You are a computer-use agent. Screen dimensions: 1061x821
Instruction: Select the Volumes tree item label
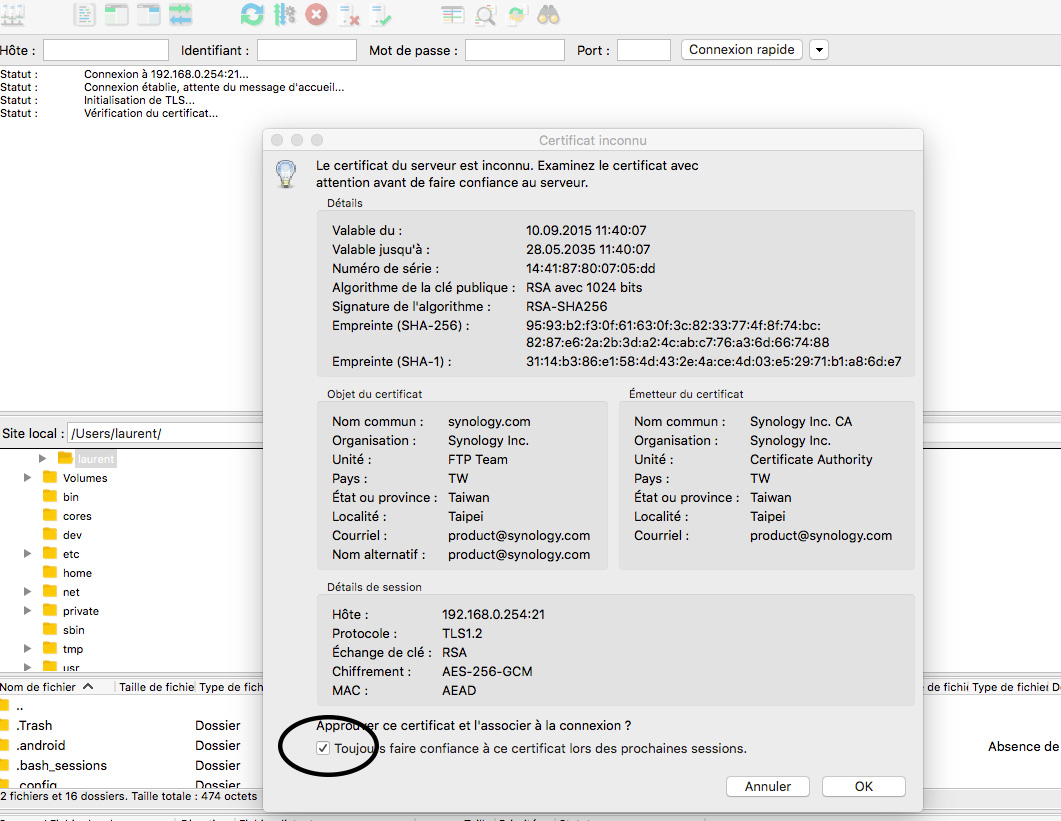tap(85, 478)
